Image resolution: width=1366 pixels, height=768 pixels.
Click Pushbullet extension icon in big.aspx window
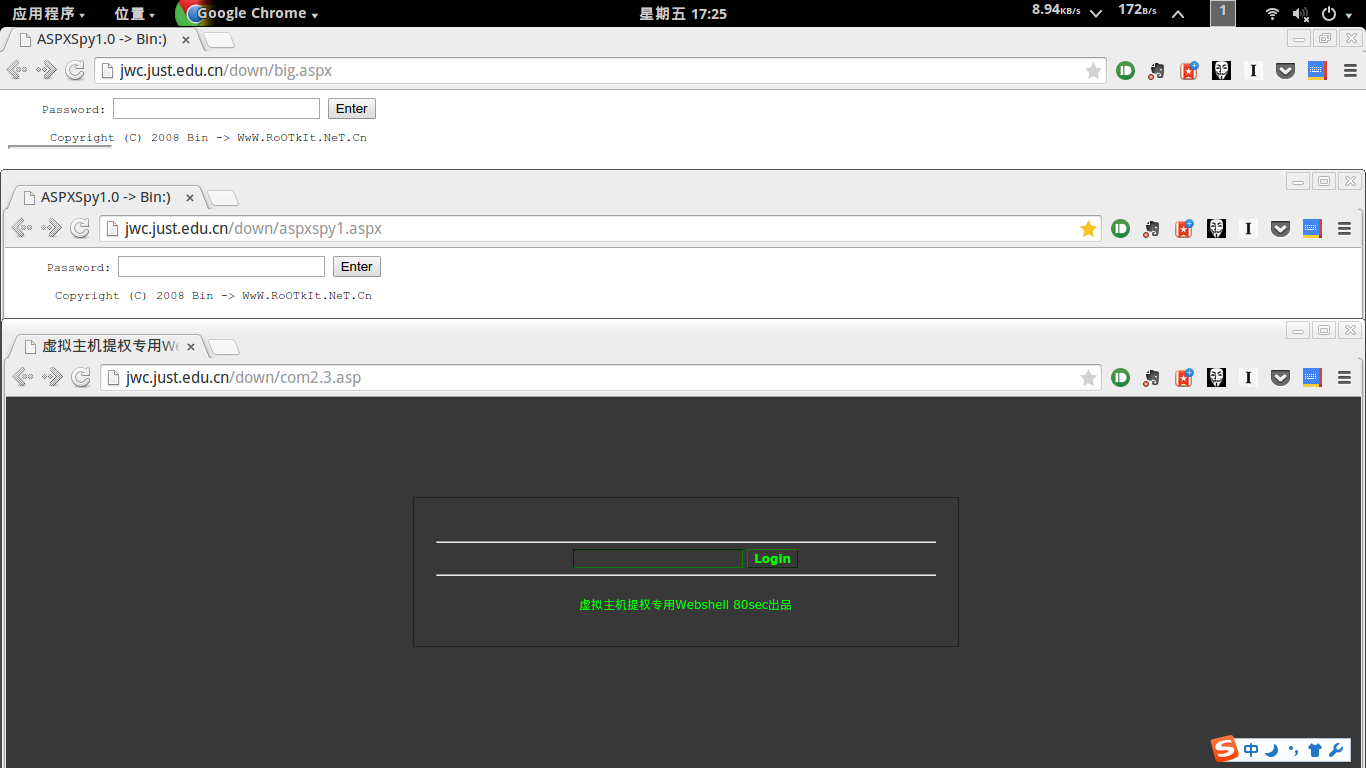tap(1125, 70)
